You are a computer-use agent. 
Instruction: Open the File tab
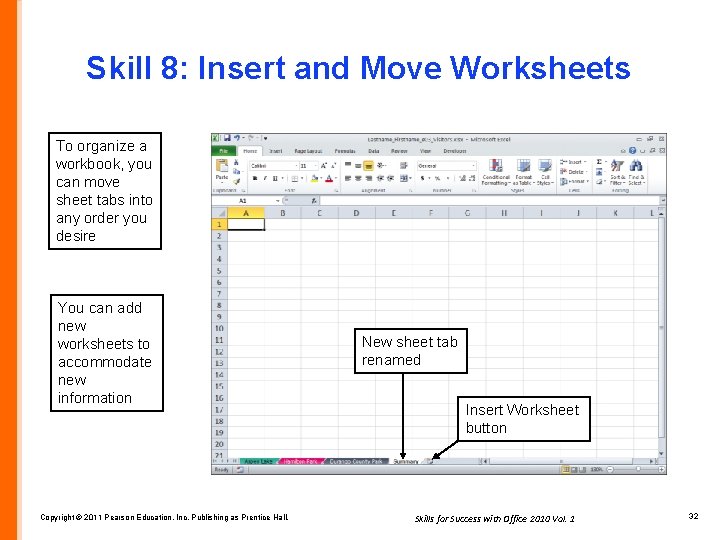224,151
